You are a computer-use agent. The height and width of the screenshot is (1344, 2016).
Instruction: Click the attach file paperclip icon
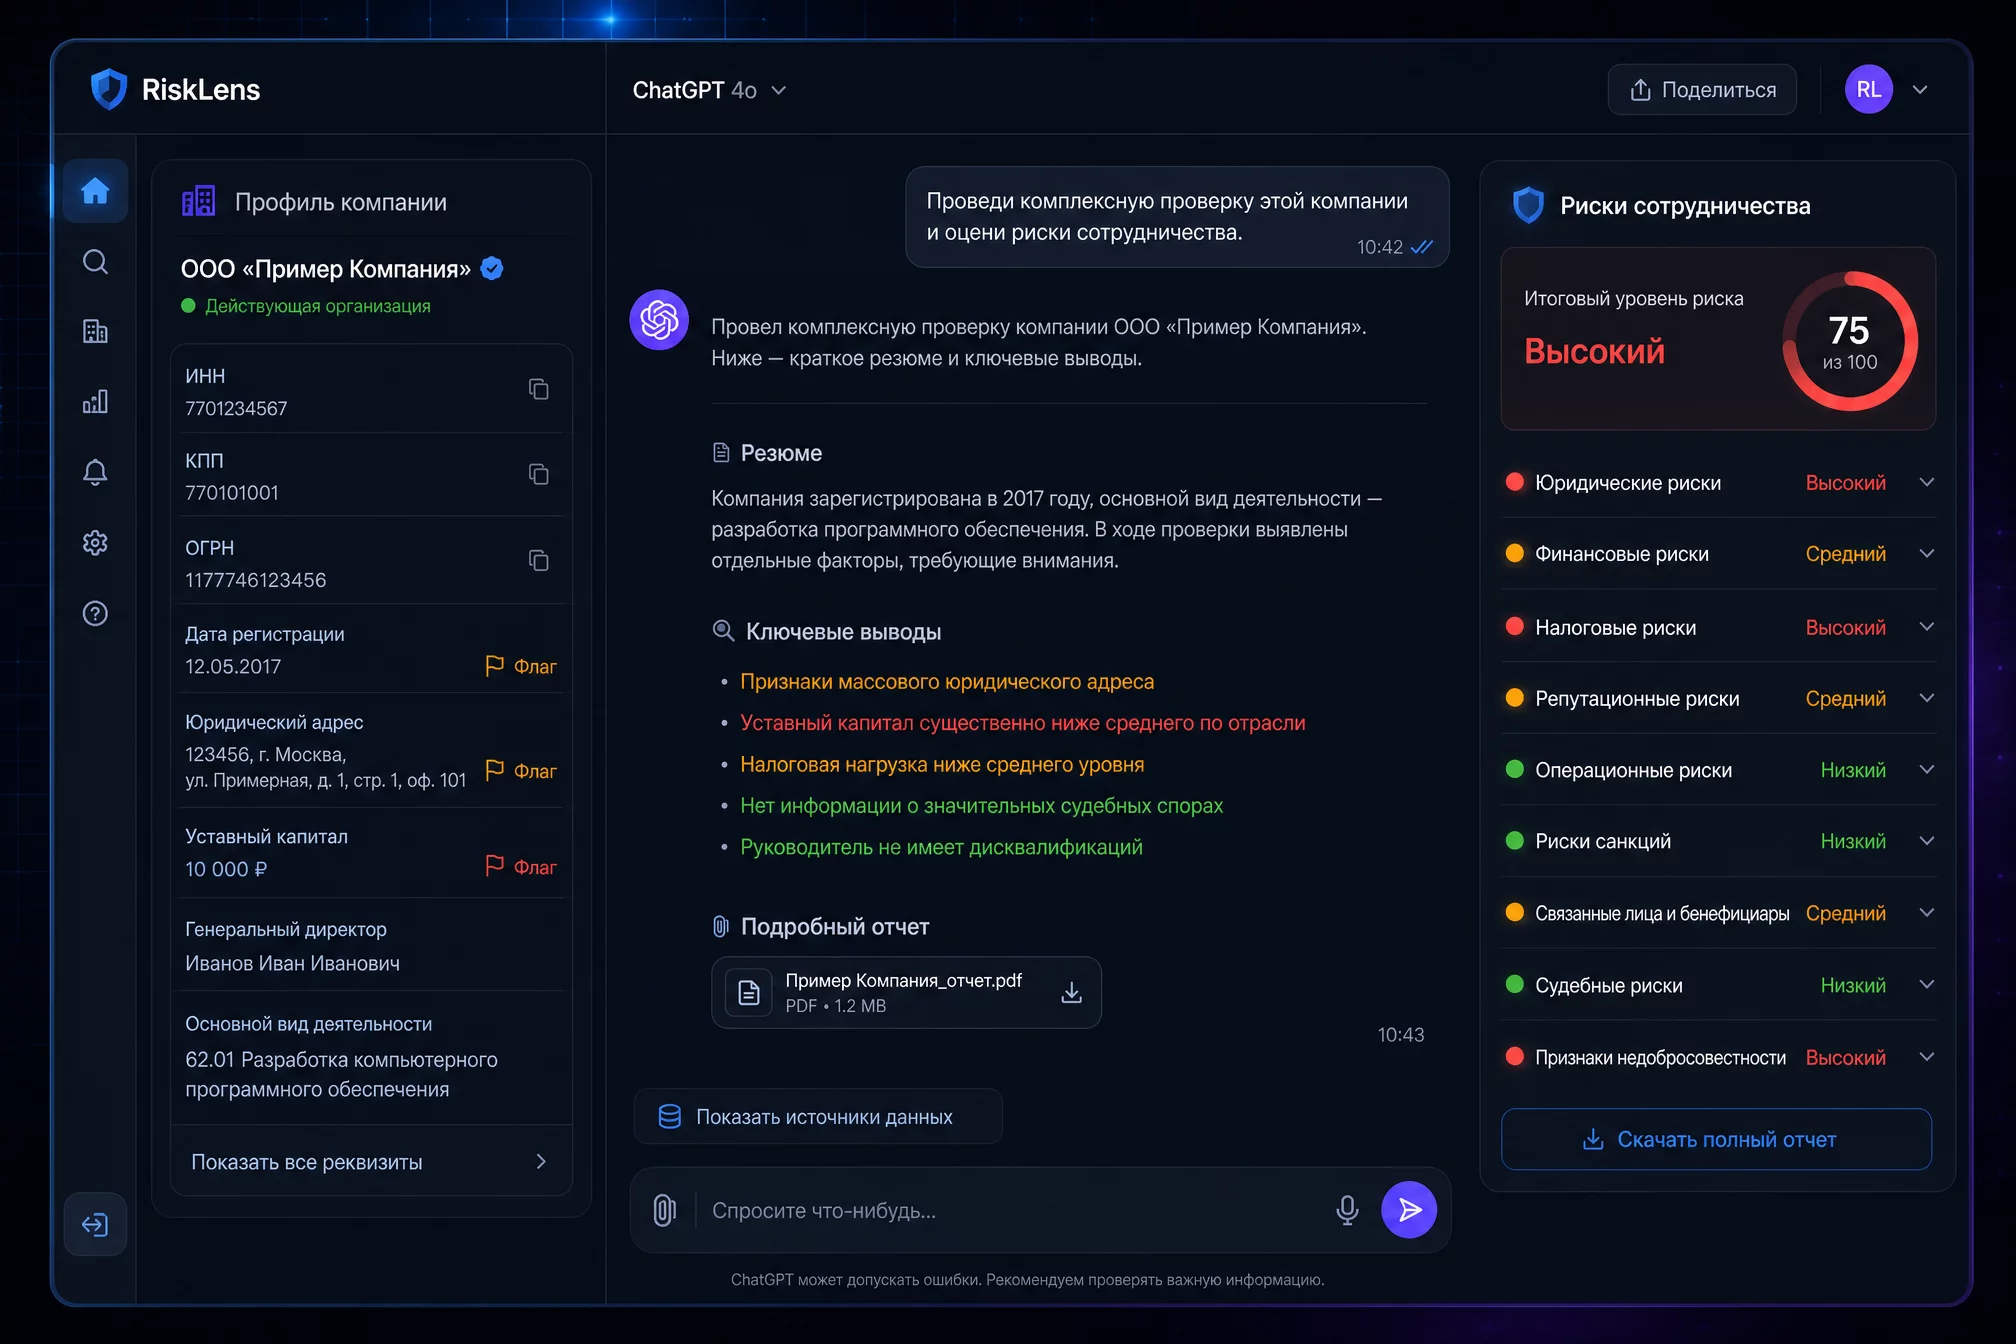click(664, 1210)
